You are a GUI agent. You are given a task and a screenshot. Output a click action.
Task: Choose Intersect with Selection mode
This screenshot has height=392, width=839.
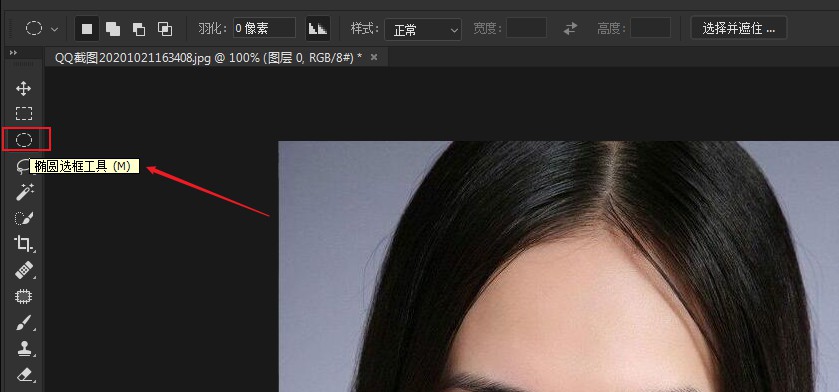[165, 29]
